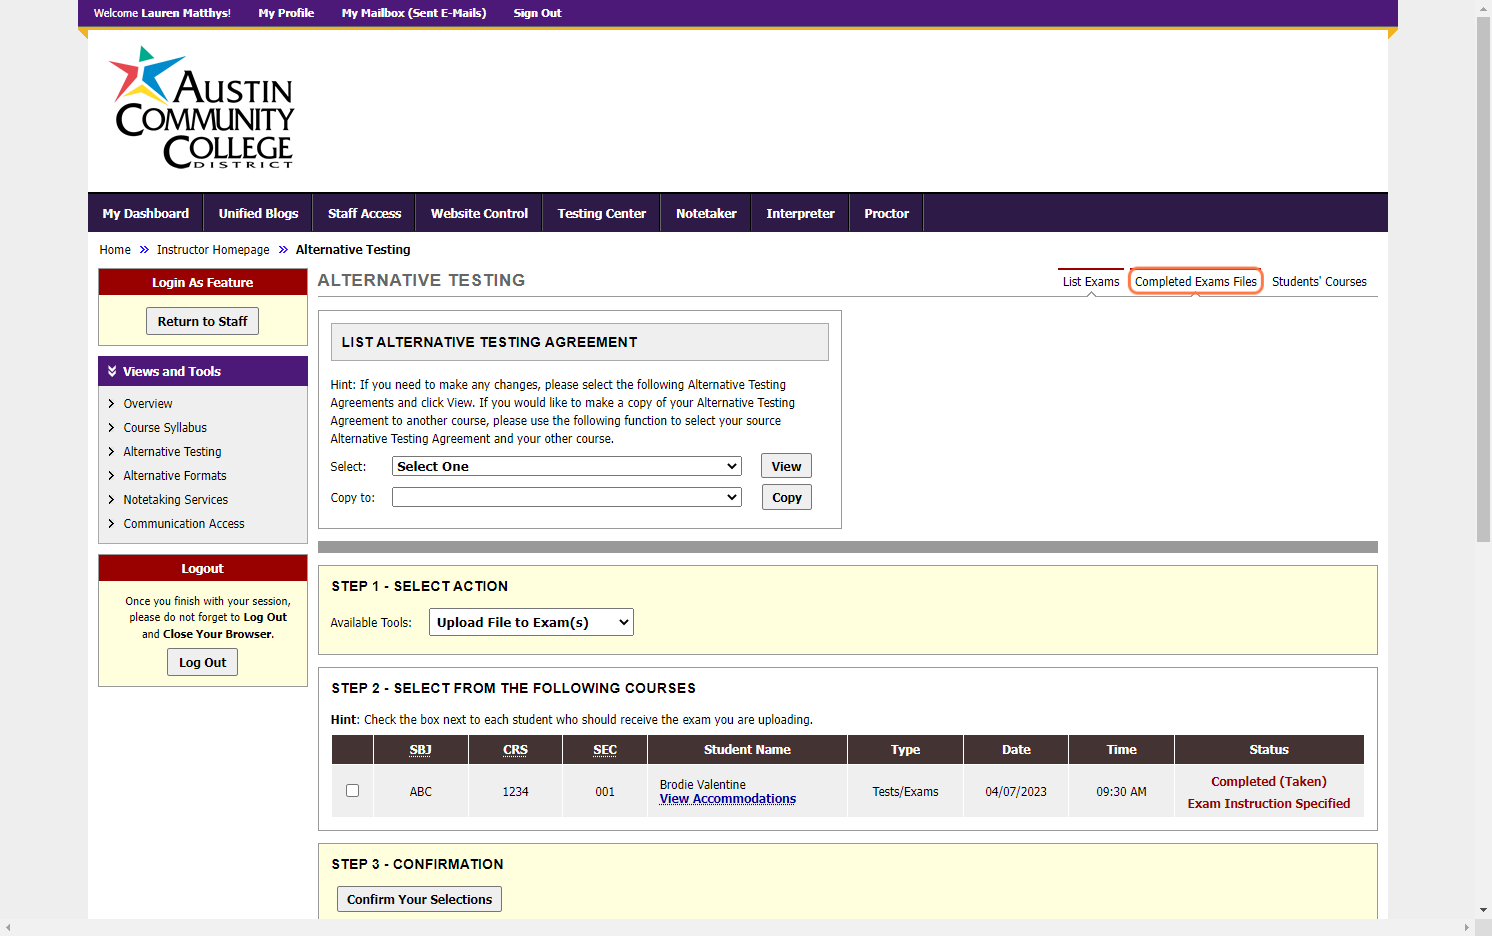Open Unified Blogs menu
Screen dimensions: 1492x936
coord(259,214)
